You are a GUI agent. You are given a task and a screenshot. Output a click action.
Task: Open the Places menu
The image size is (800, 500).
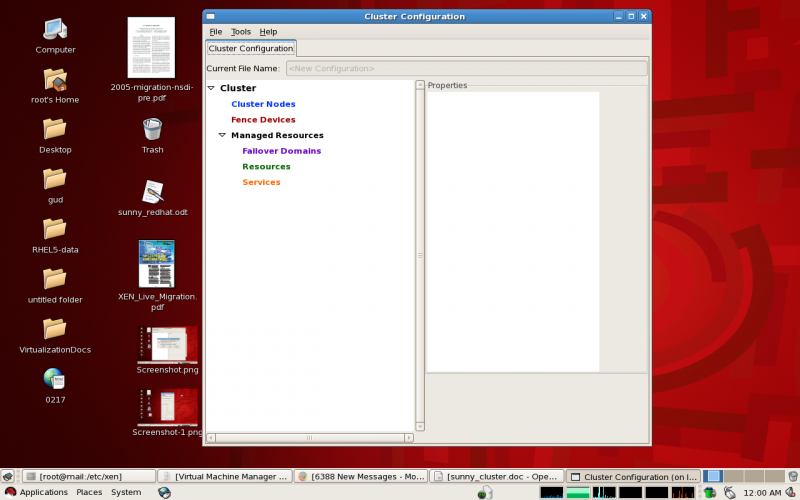coord(89,492)
